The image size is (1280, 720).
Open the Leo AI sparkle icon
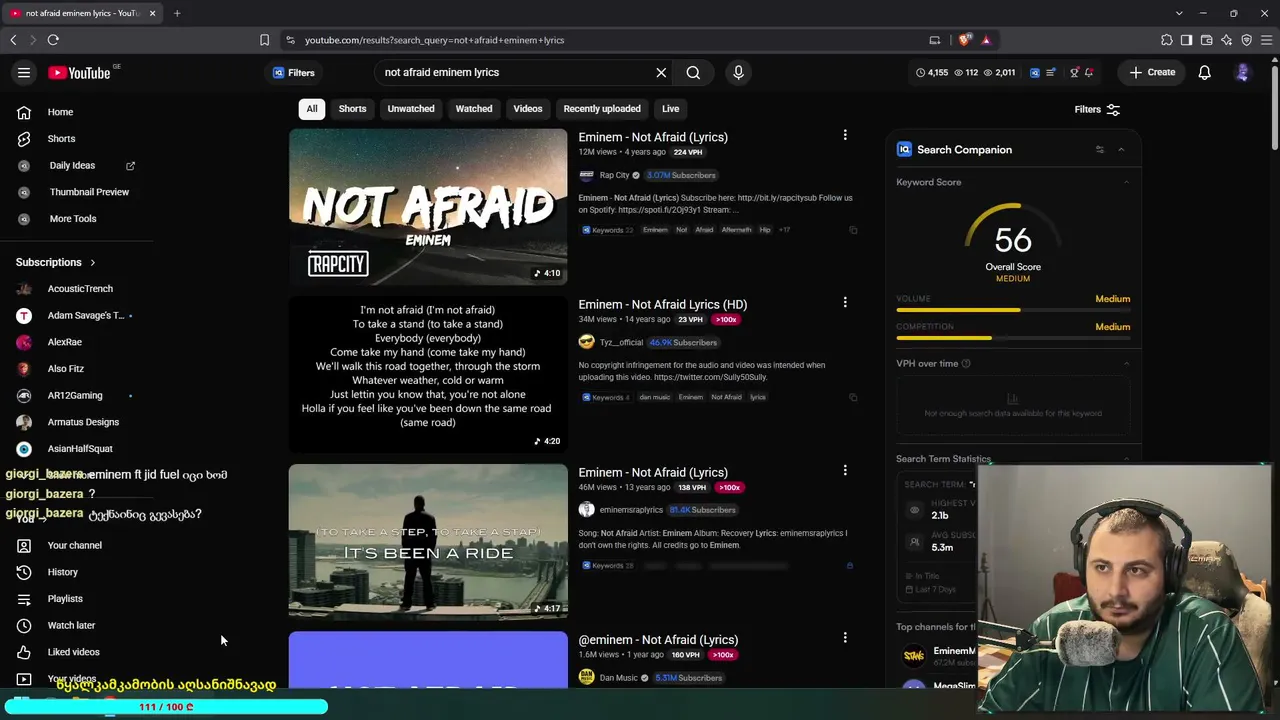1227,40
